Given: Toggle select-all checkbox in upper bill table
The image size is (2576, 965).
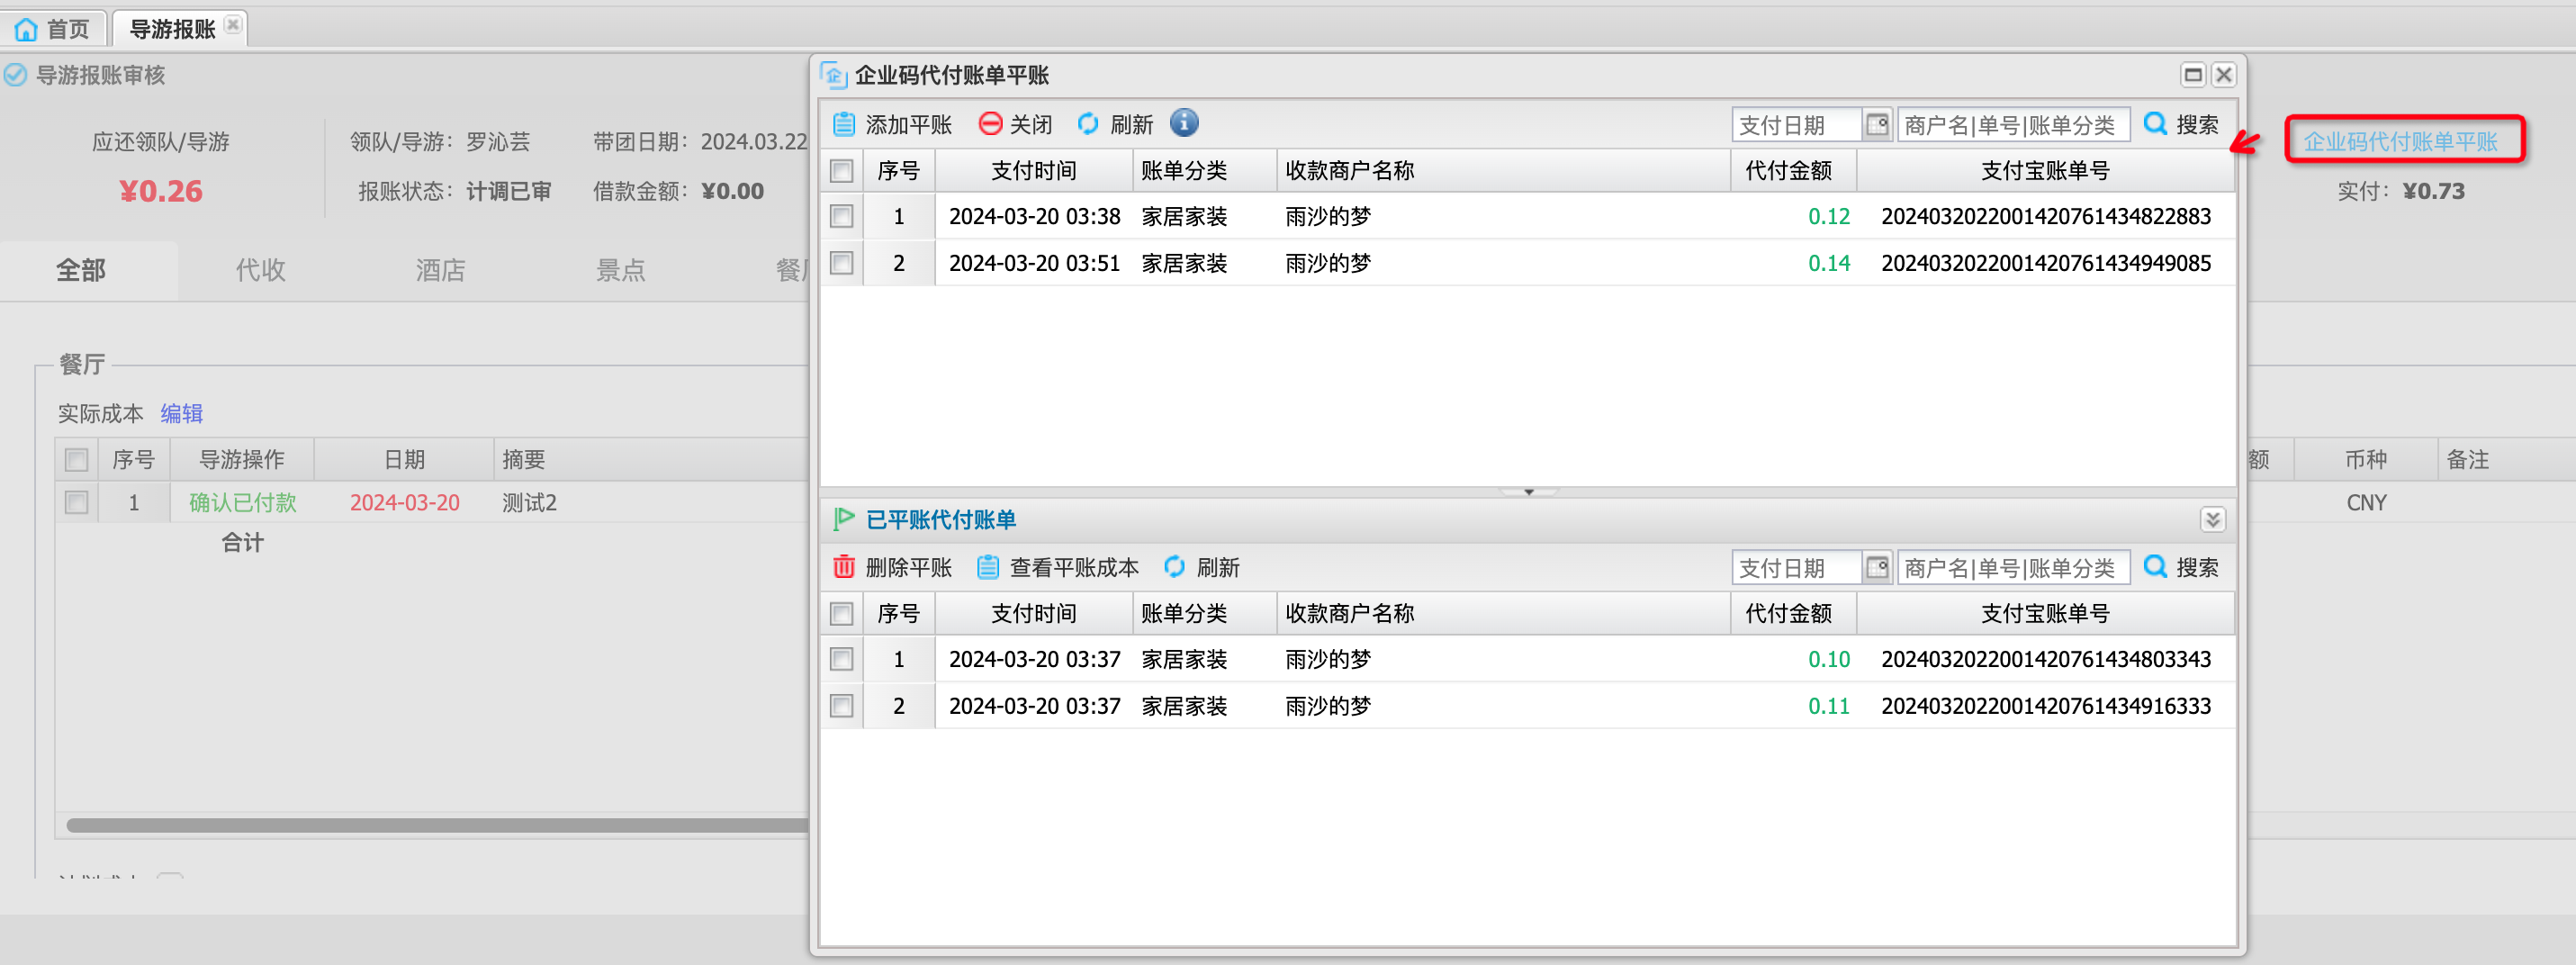Looking at the screenshot, I should (x=842, y=171).
